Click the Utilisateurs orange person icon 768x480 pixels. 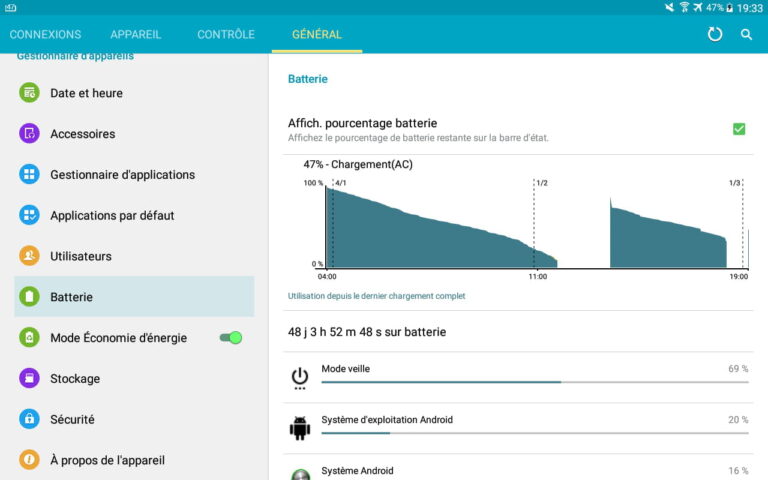tap(29, 256)
